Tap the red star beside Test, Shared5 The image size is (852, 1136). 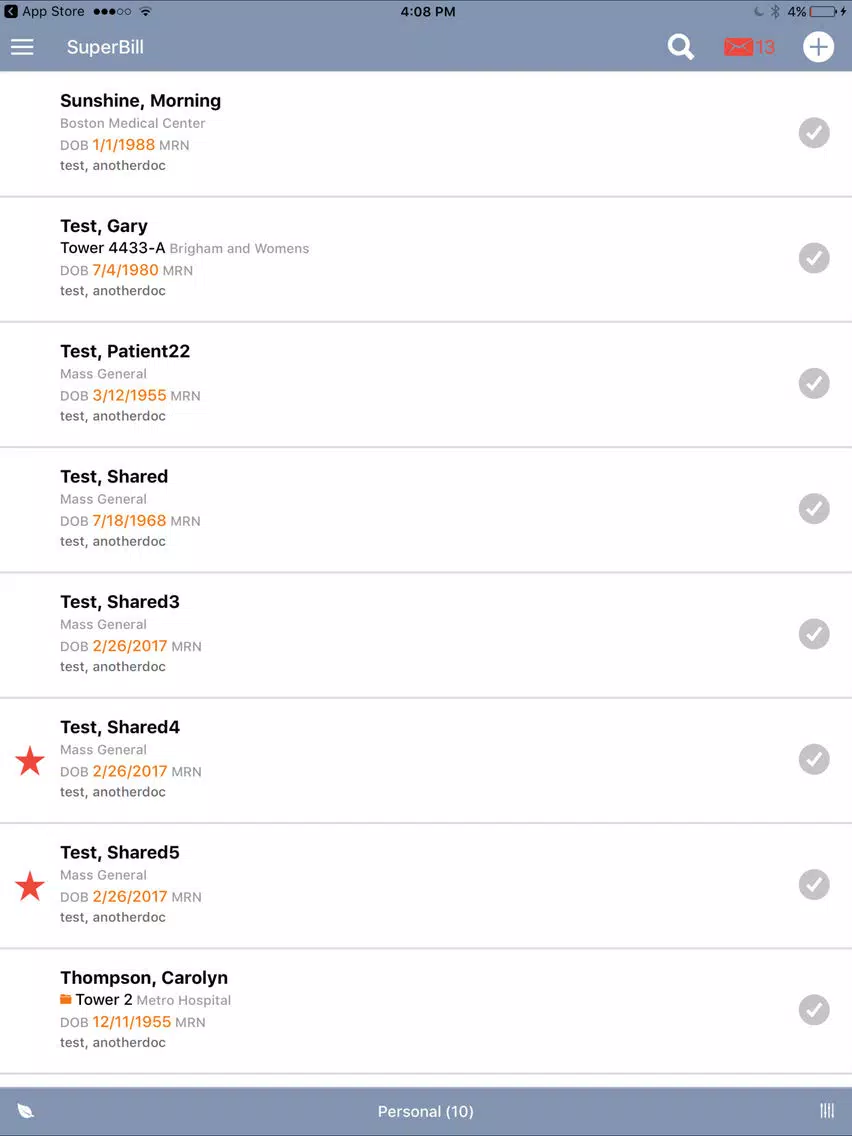tap(30, 886)
